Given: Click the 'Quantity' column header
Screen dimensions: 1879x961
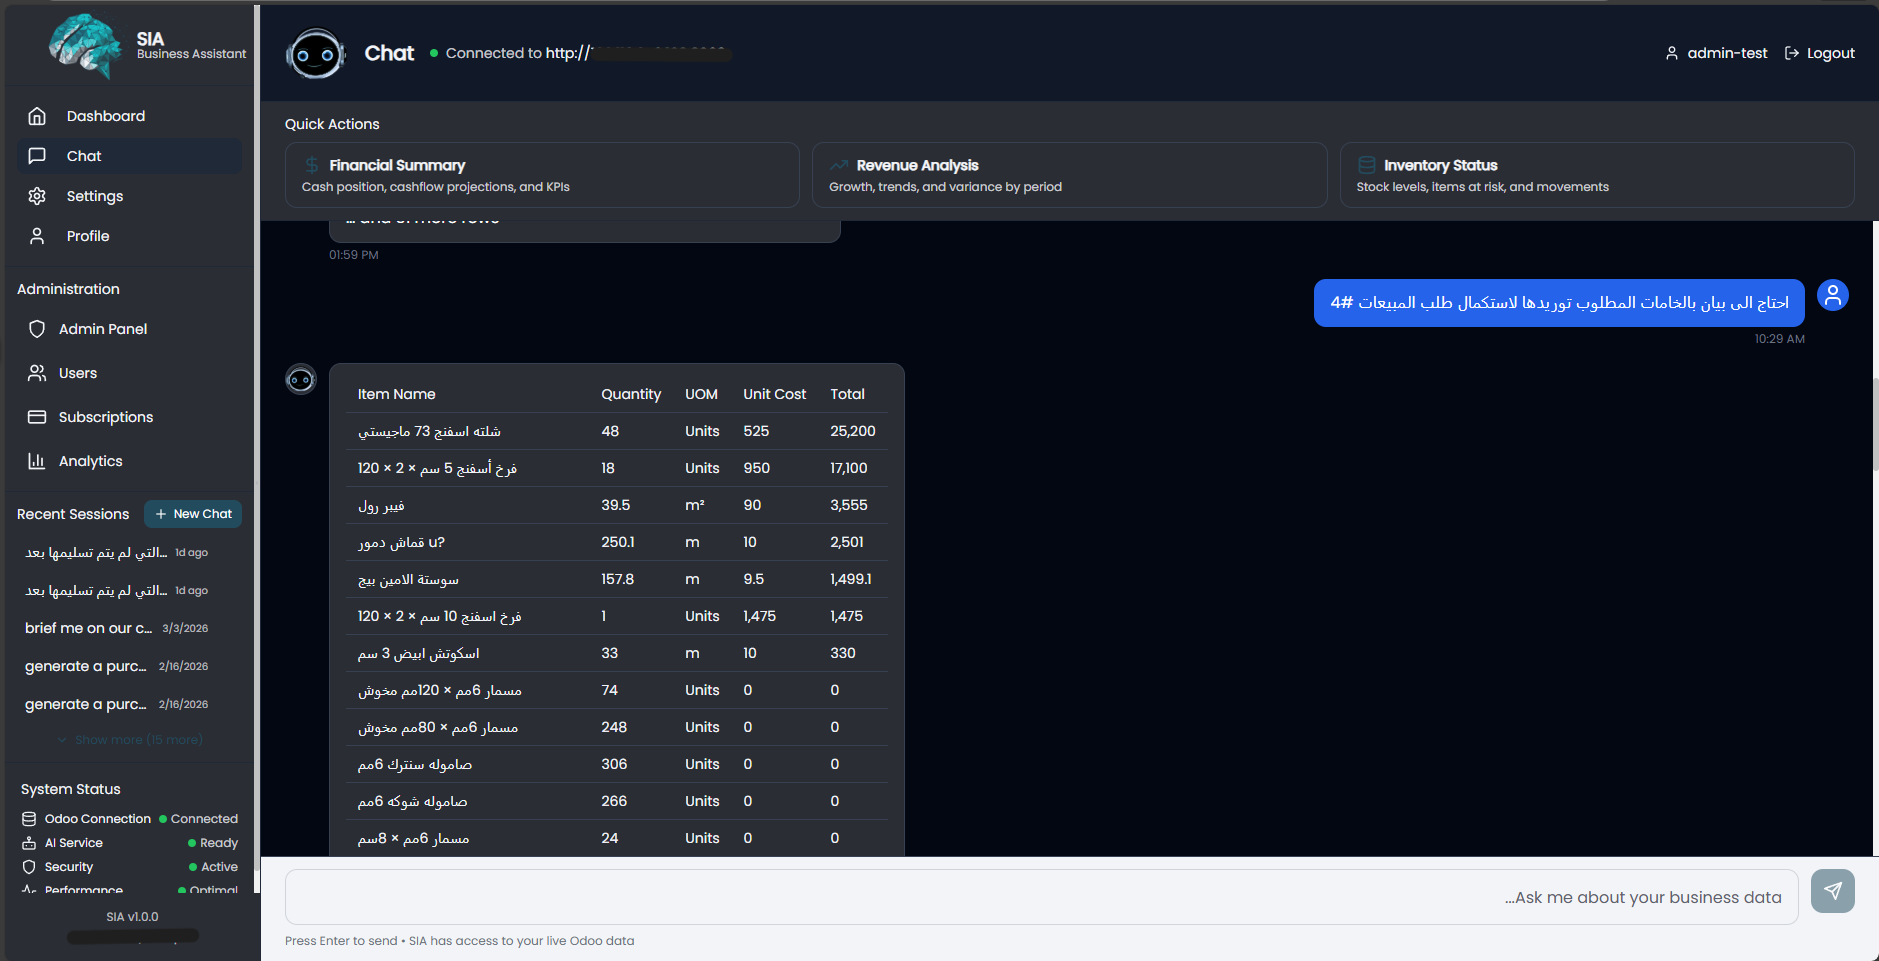Looking at the screenshot, I should [x=631, y=394].
